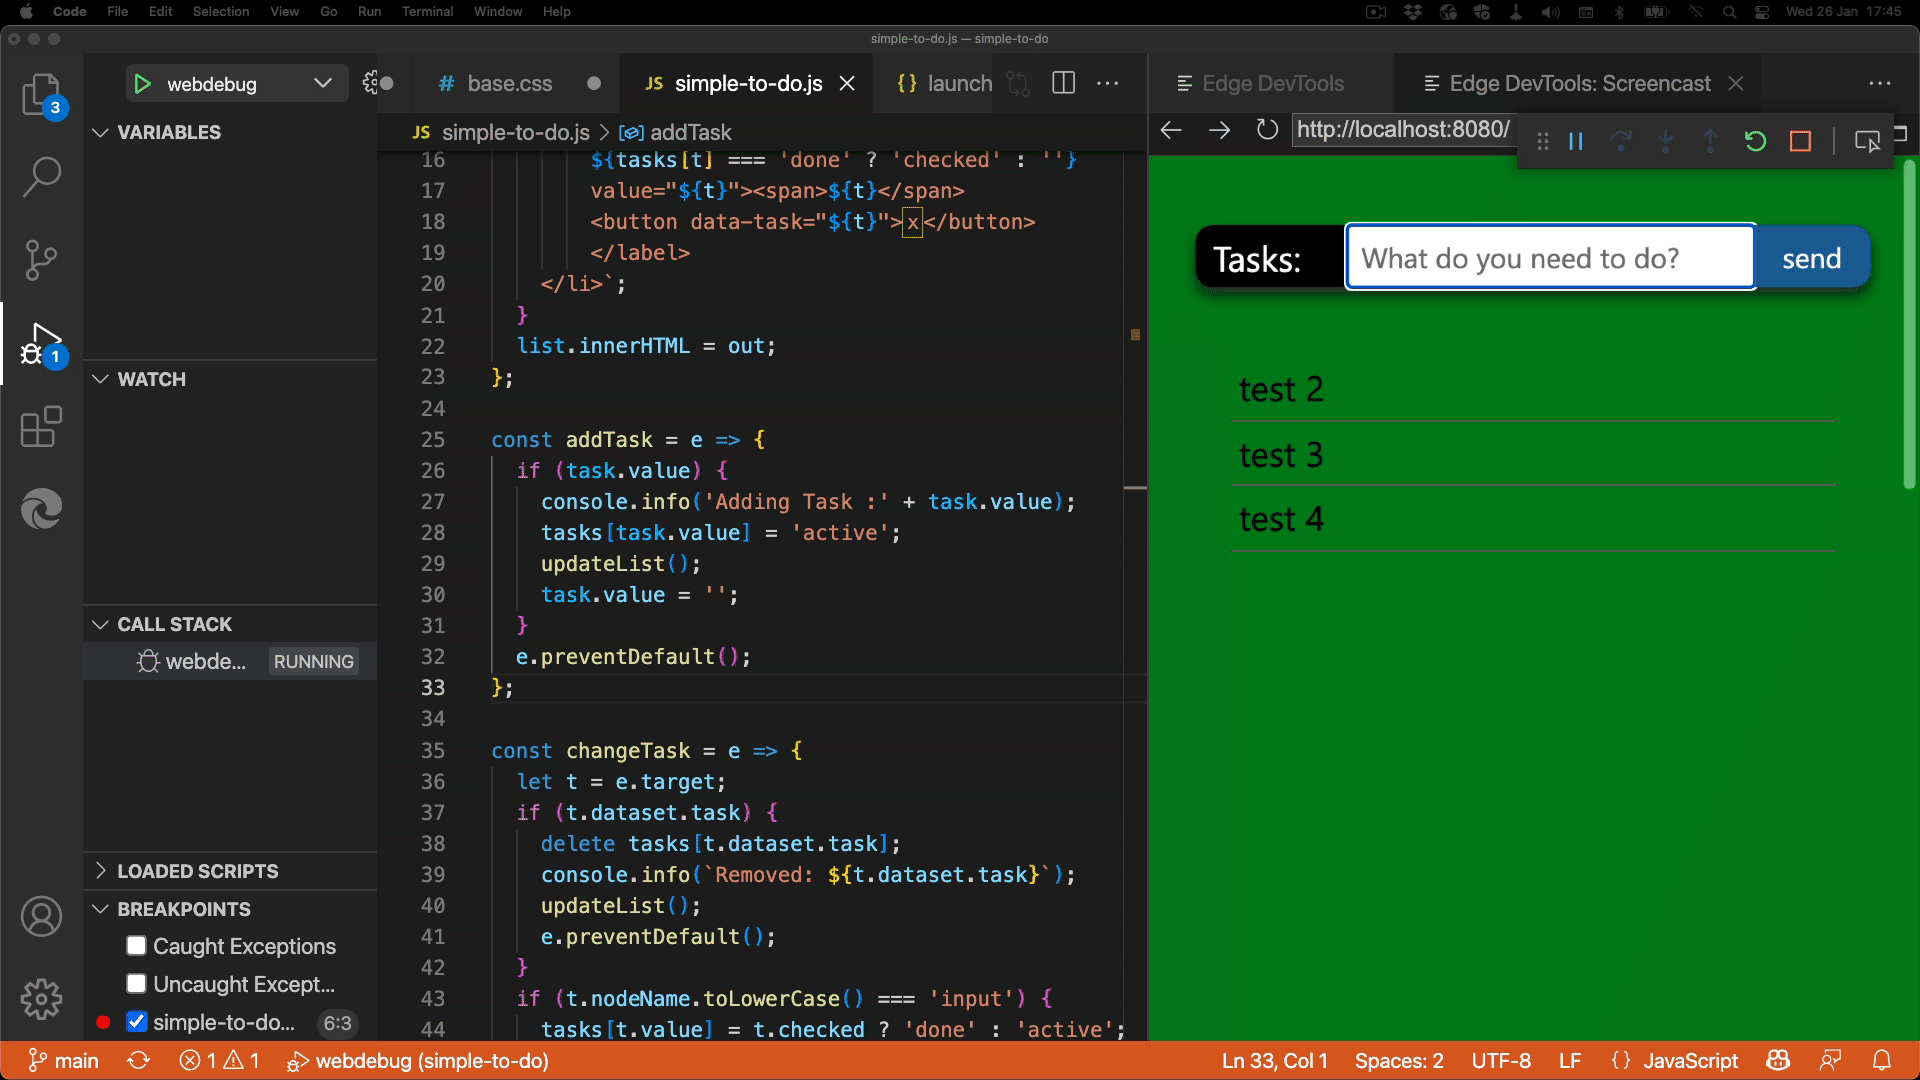The image size is (1920, 1080).
Task: Open the Explorer view in activity bar
Action: [x=41, y=95]
